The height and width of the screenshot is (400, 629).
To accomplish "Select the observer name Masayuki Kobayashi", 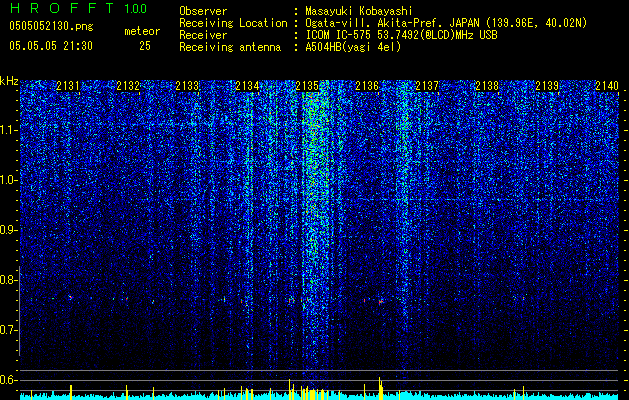I will (x=359, y=11).
